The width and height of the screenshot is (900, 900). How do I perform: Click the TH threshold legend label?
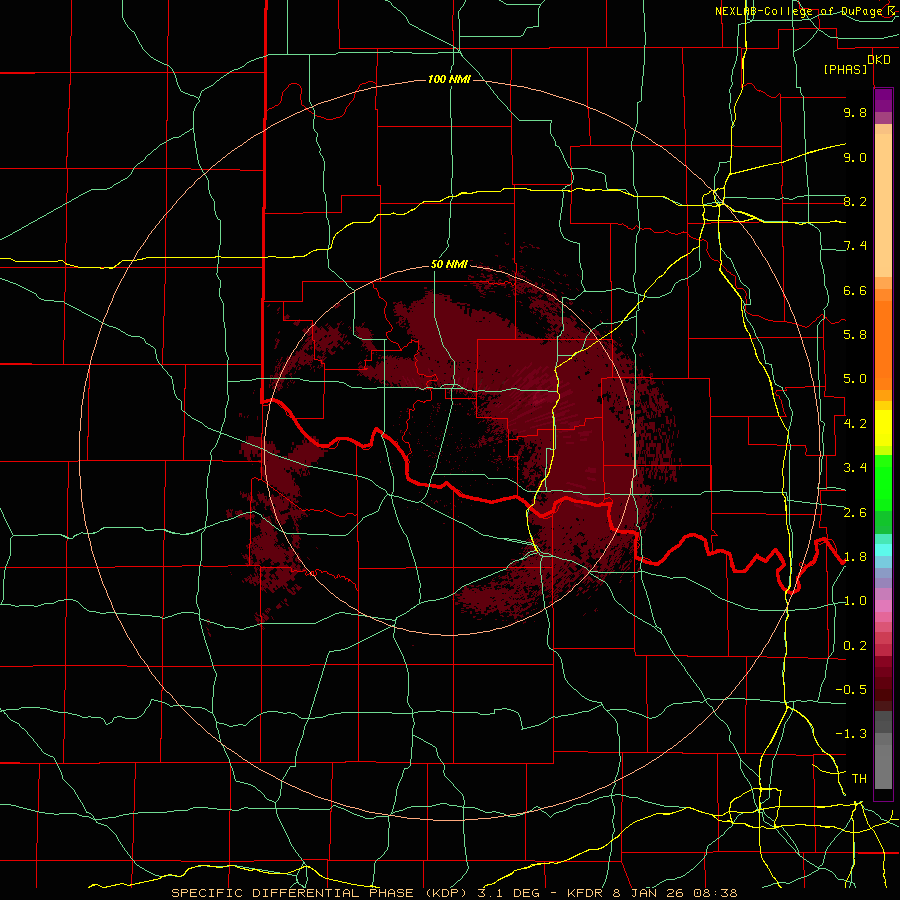pyautogui.click(x=859, y=779)
